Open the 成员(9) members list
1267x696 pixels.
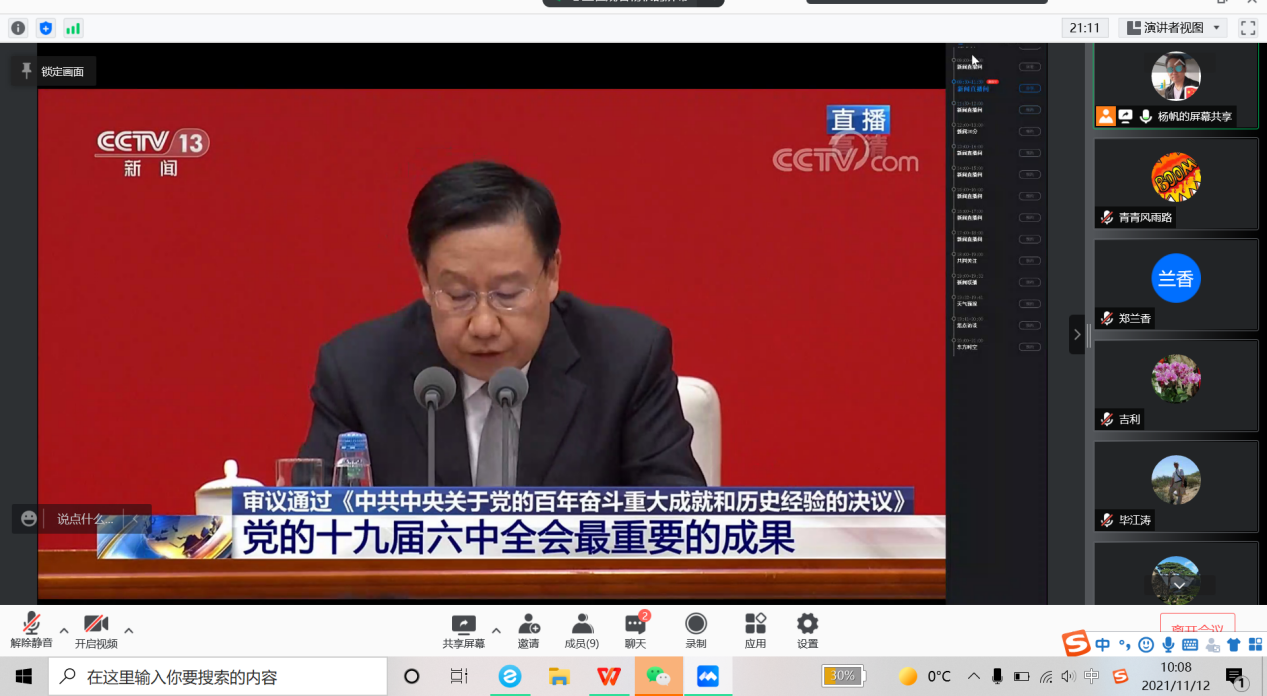click(x=582, y=626)
